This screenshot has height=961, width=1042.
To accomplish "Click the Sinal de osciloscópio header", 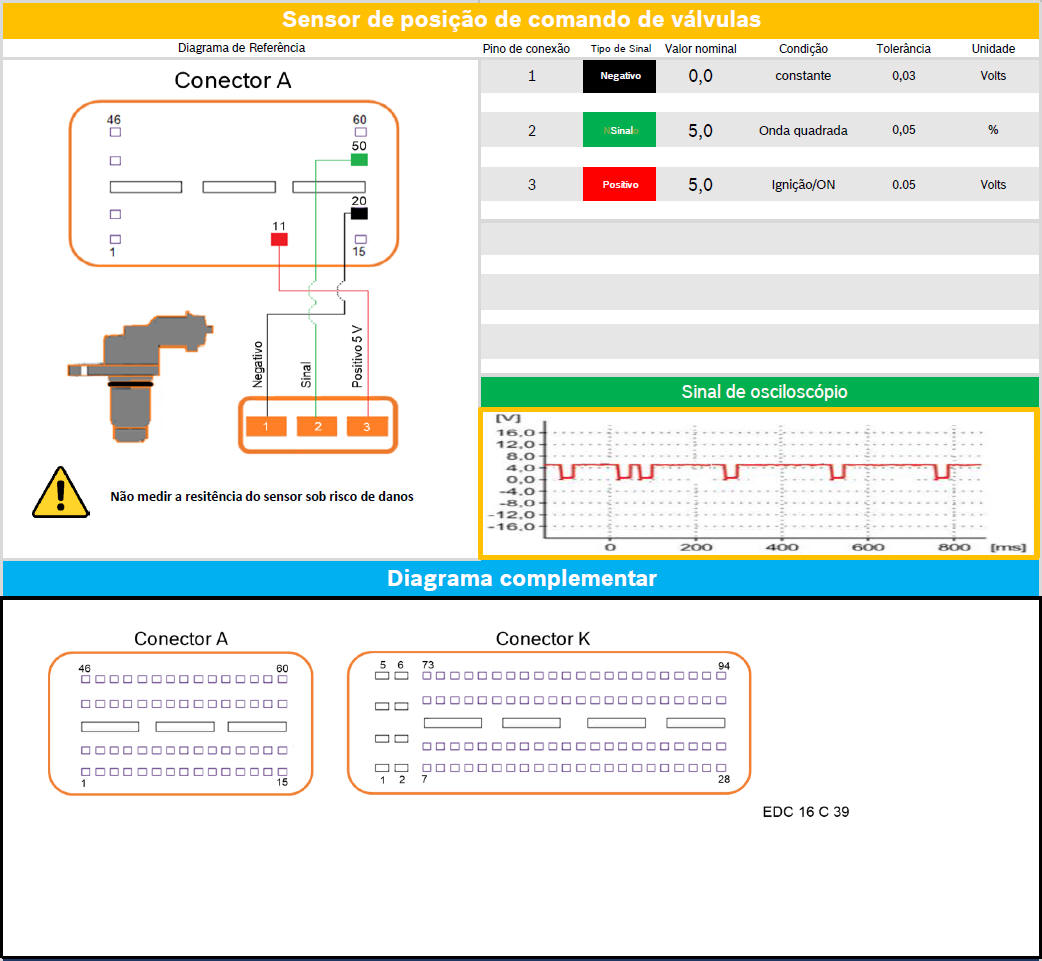I will [759, 392].
